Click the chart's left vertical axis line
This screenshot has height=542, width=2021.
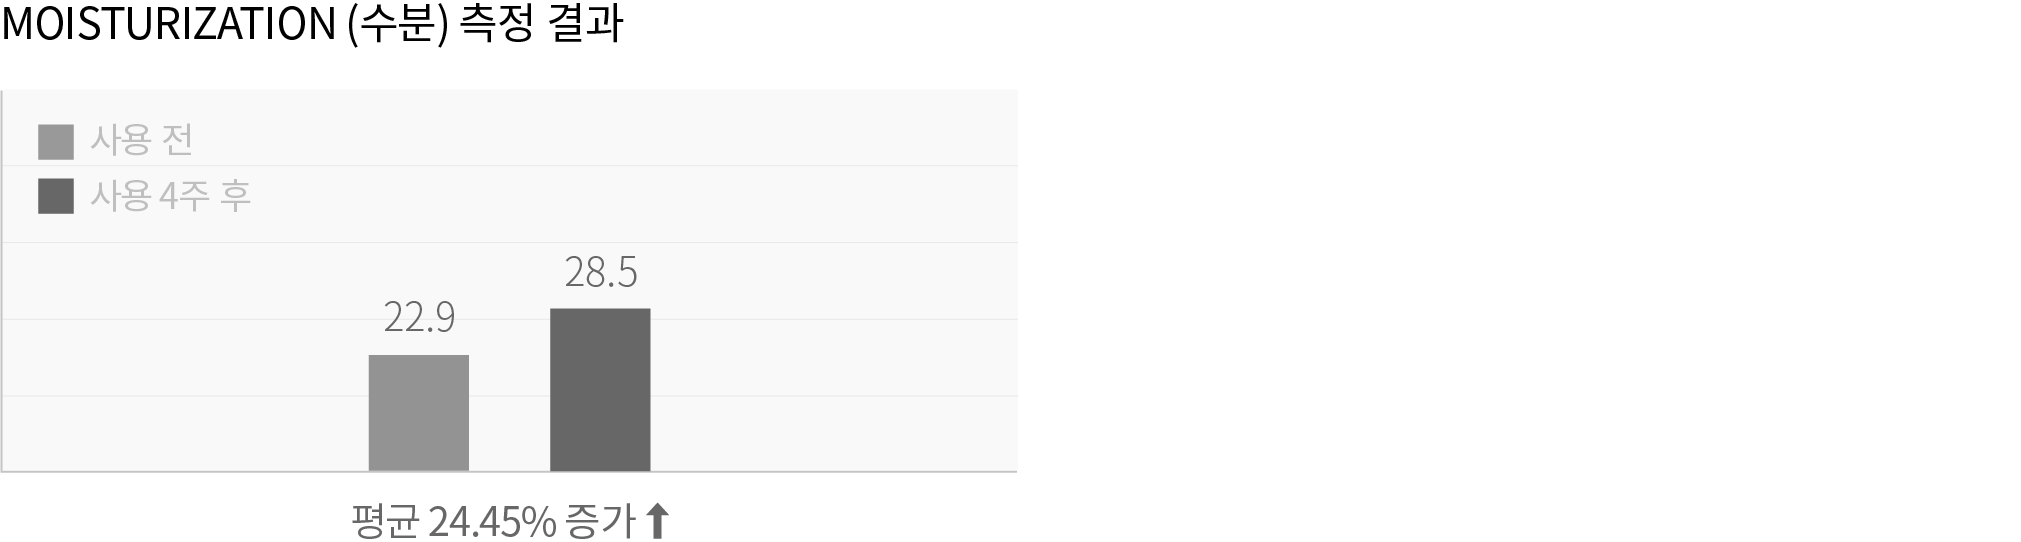click(2, 280)
